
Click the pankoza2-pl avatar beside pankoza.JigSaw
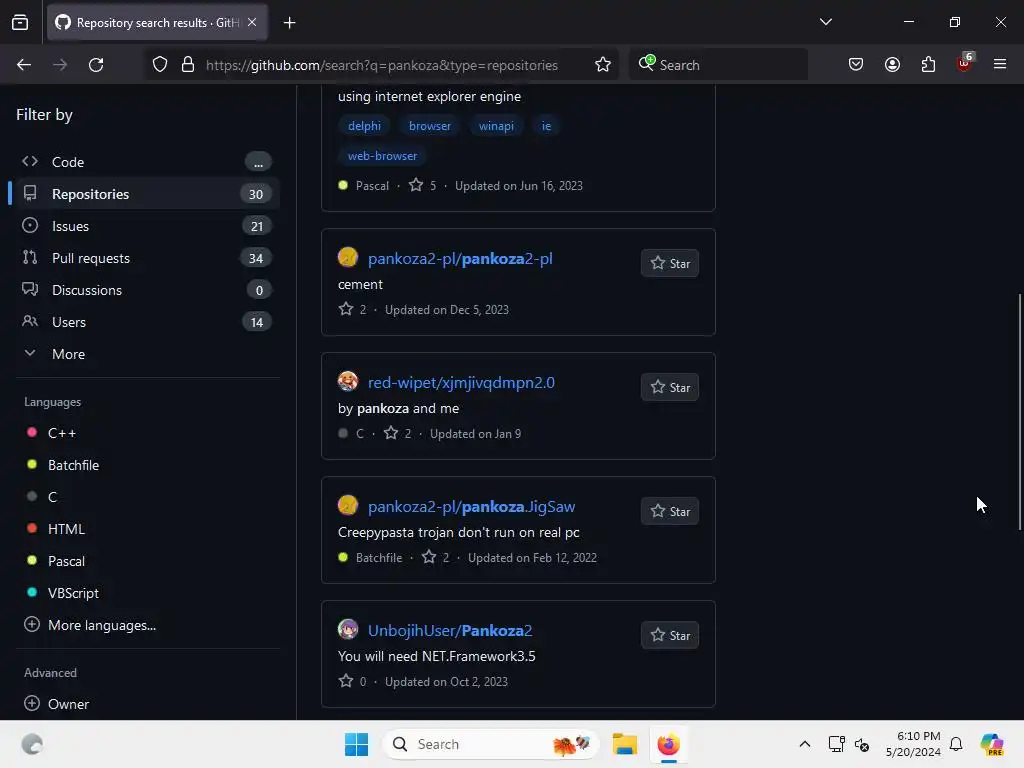click(x=347, y=505)
